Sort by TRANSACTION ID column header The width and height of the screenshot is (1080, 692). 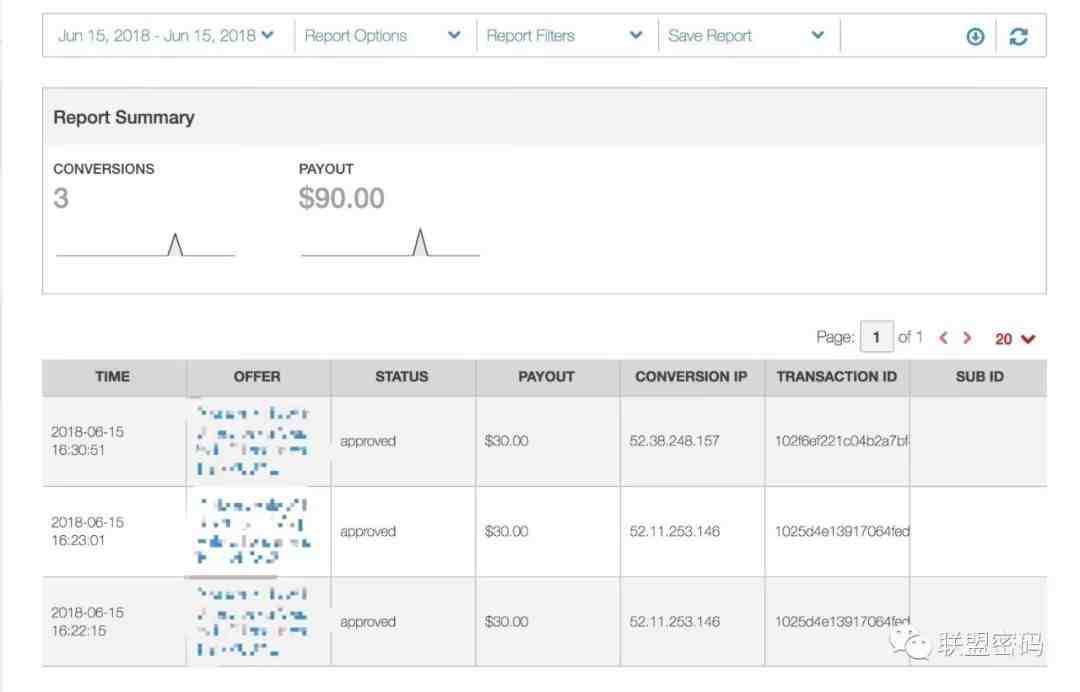tap(836, 377)
